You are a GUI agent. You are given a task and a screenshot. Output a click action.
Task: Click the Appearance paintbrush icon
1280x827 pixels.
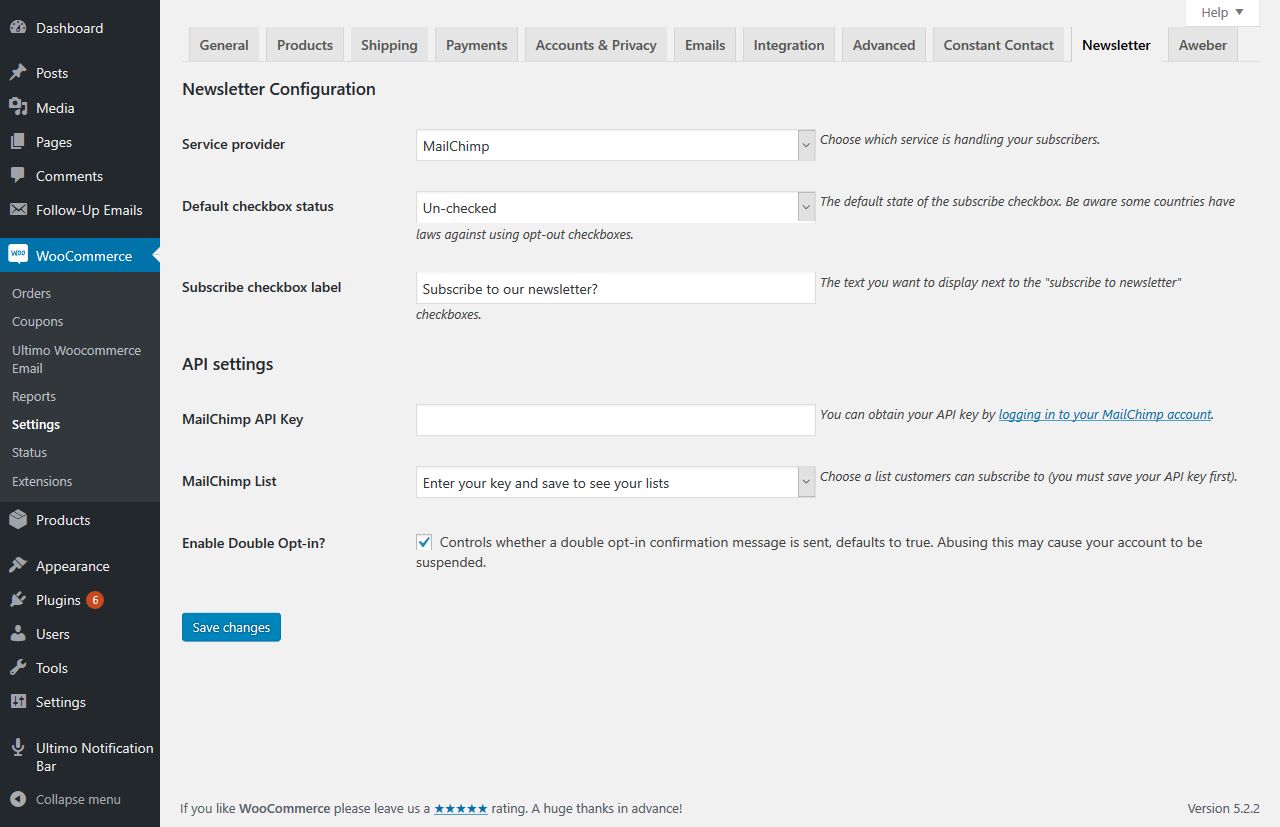pyautogui.click(x=18, y=566)
